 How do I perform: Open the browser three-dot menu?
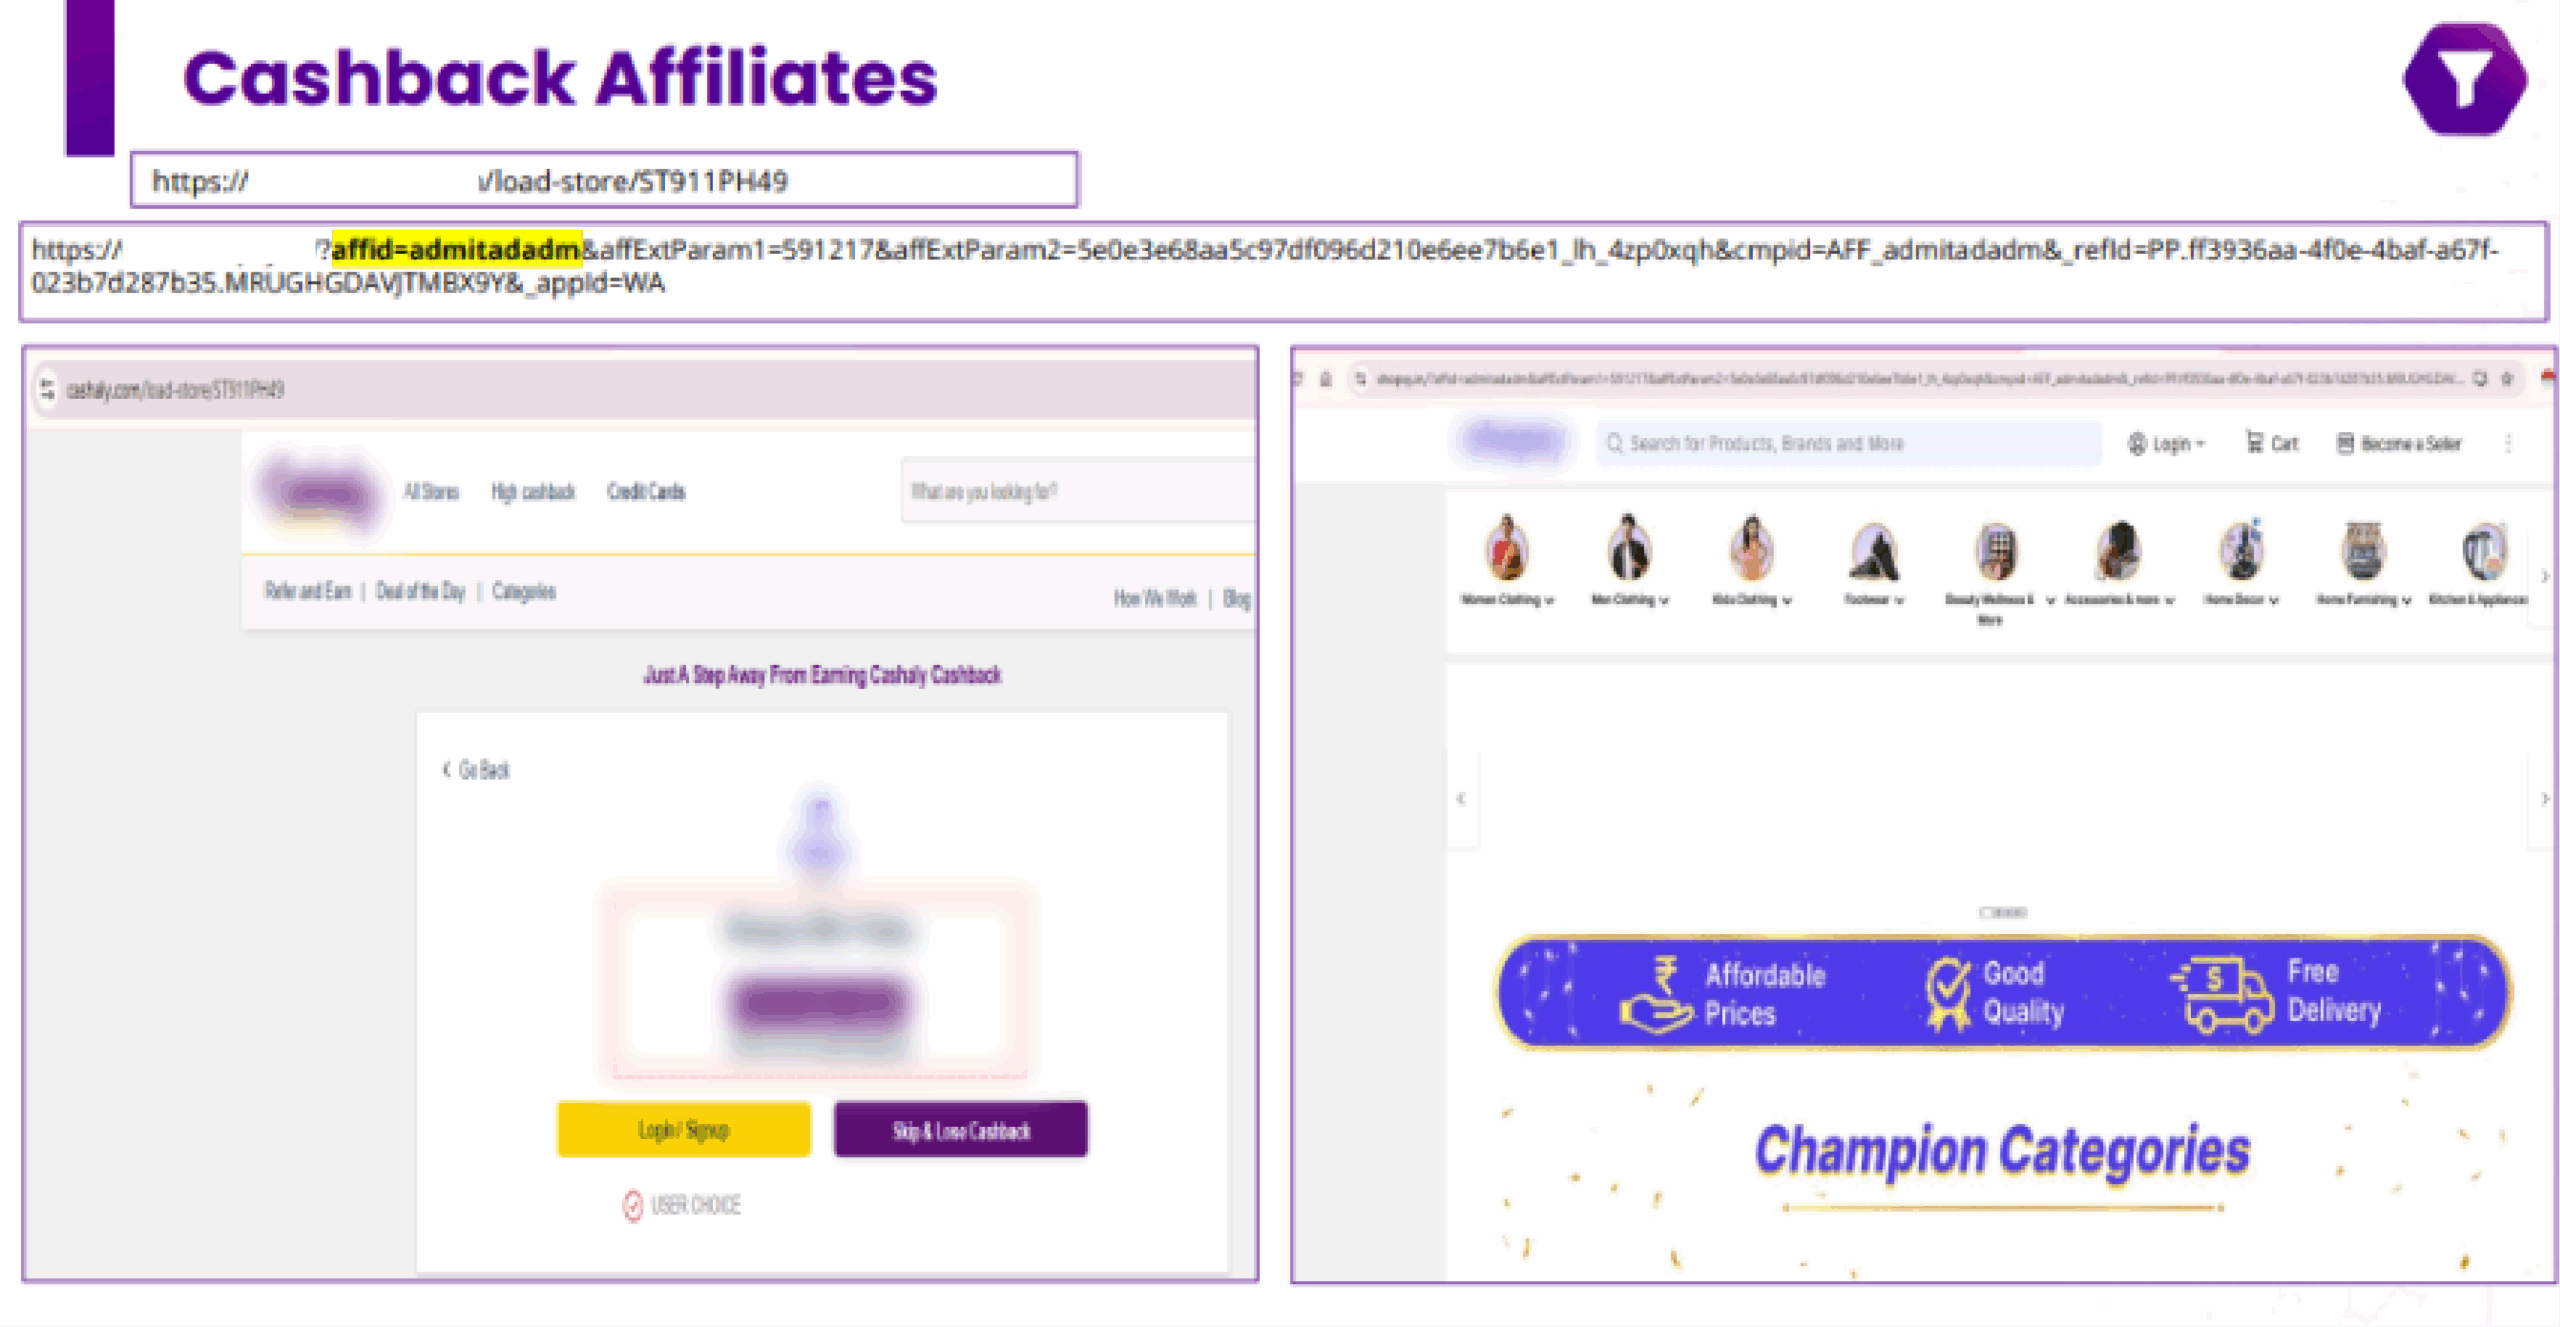click(x=2509, y=443)
